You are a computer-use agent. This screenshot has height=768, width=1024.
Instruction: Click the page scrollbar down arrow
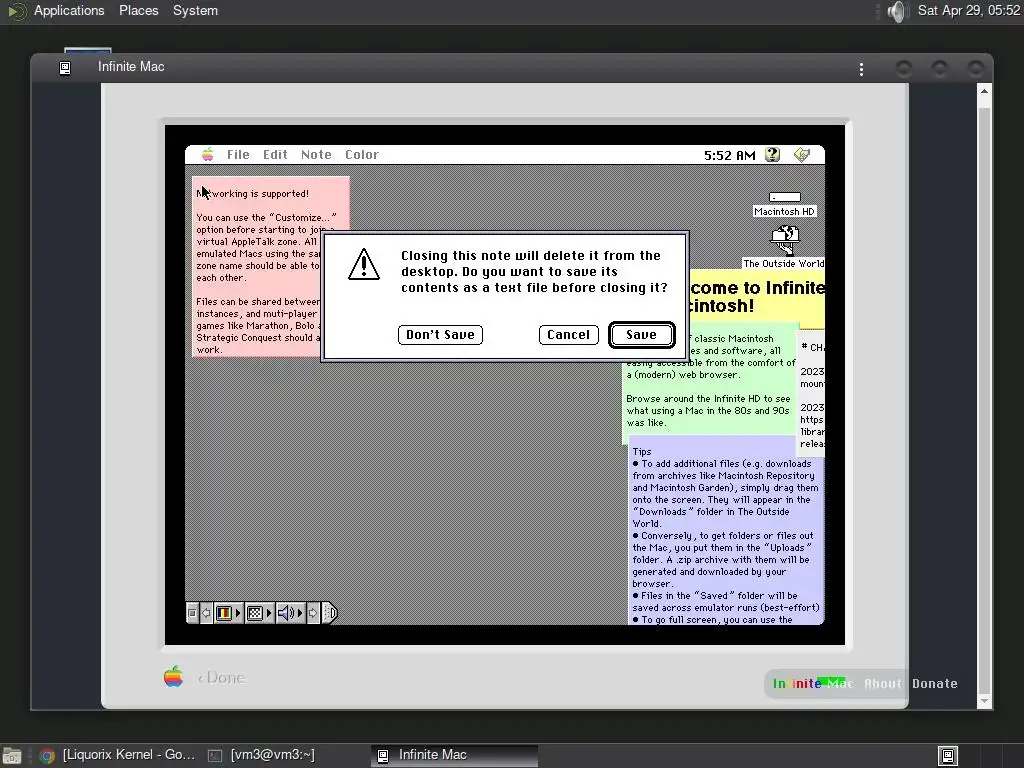point(984,701)
